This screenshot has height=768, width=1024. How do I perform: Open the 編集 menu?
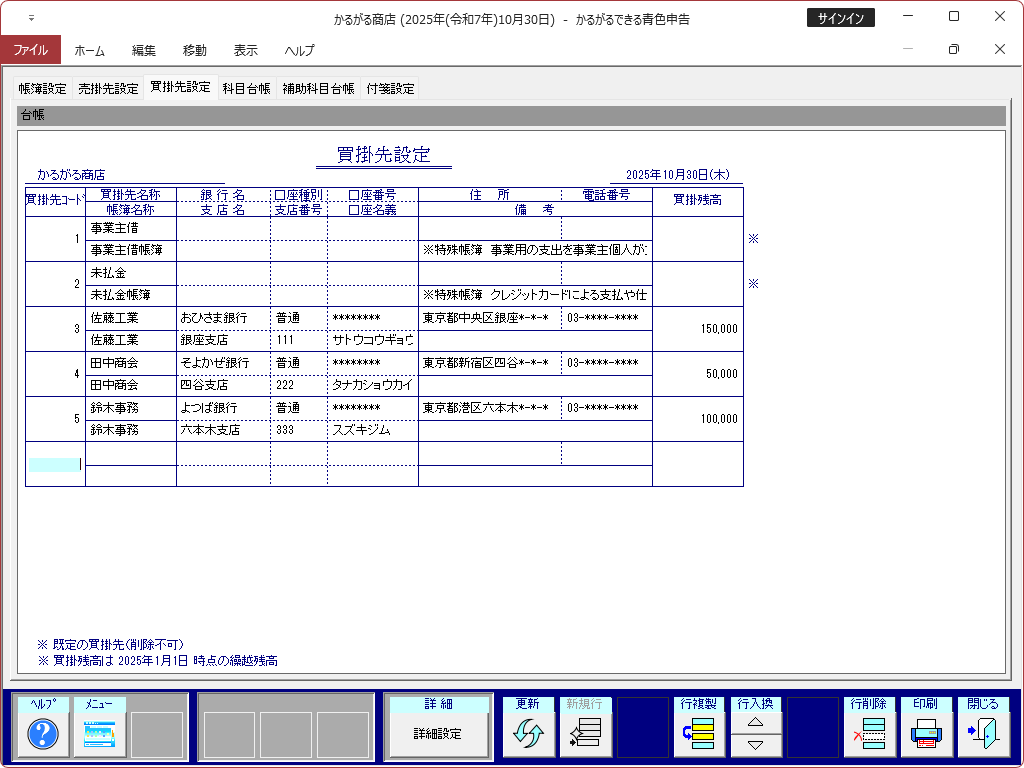click(x=144, y=50)
